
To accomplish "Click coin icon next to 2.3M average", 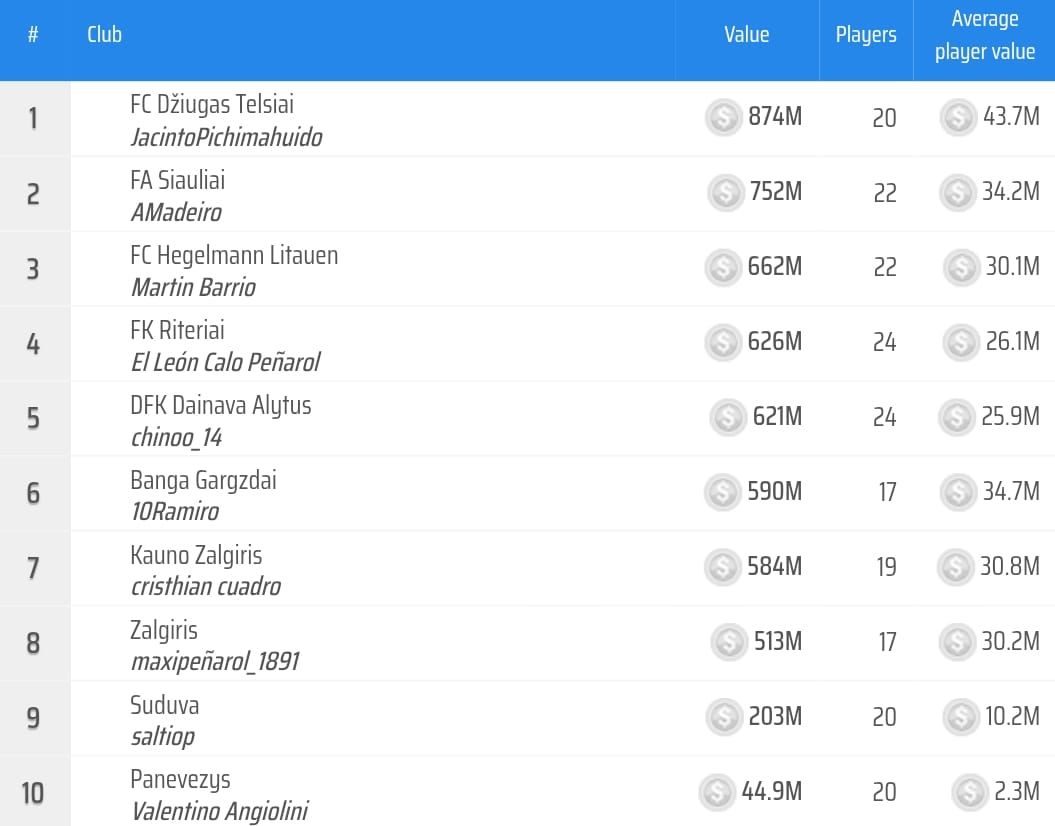I will (x=970, y=792).
